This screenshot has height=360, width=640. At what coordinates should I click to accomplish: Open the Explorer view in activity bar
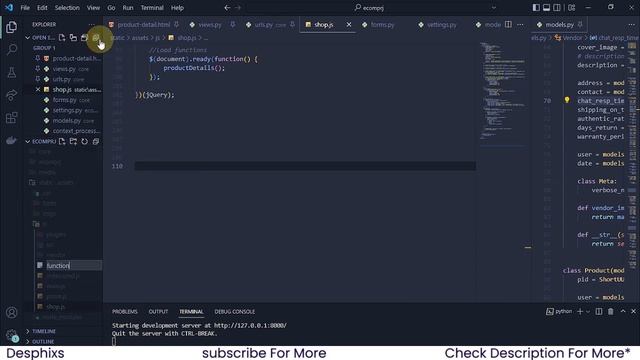[x=11, y=27]
